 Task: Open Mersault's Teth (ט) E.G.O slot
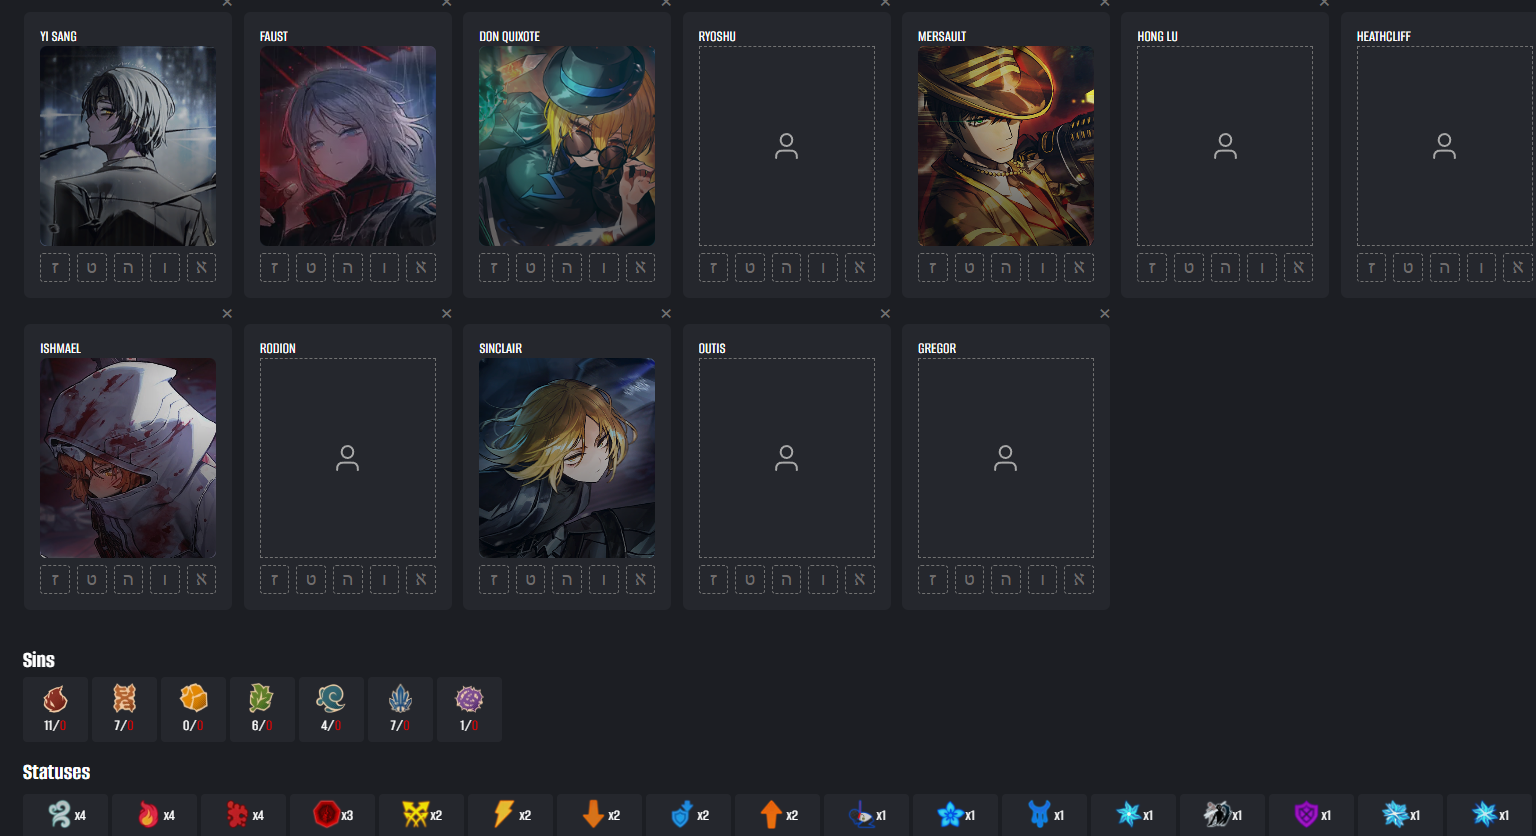tap(969, 268)
